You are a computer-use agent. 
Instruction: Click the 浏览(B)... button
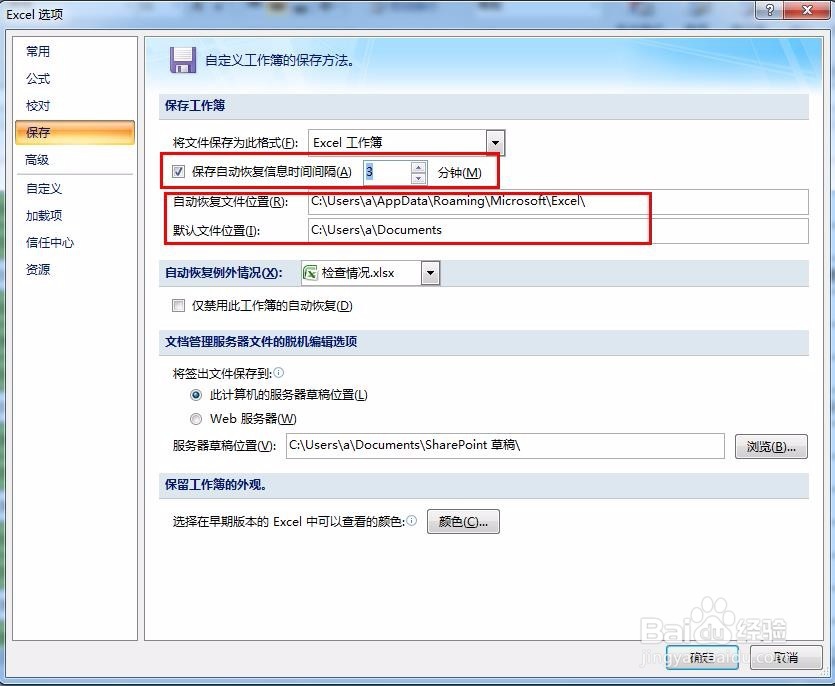(x=771, y=446)
